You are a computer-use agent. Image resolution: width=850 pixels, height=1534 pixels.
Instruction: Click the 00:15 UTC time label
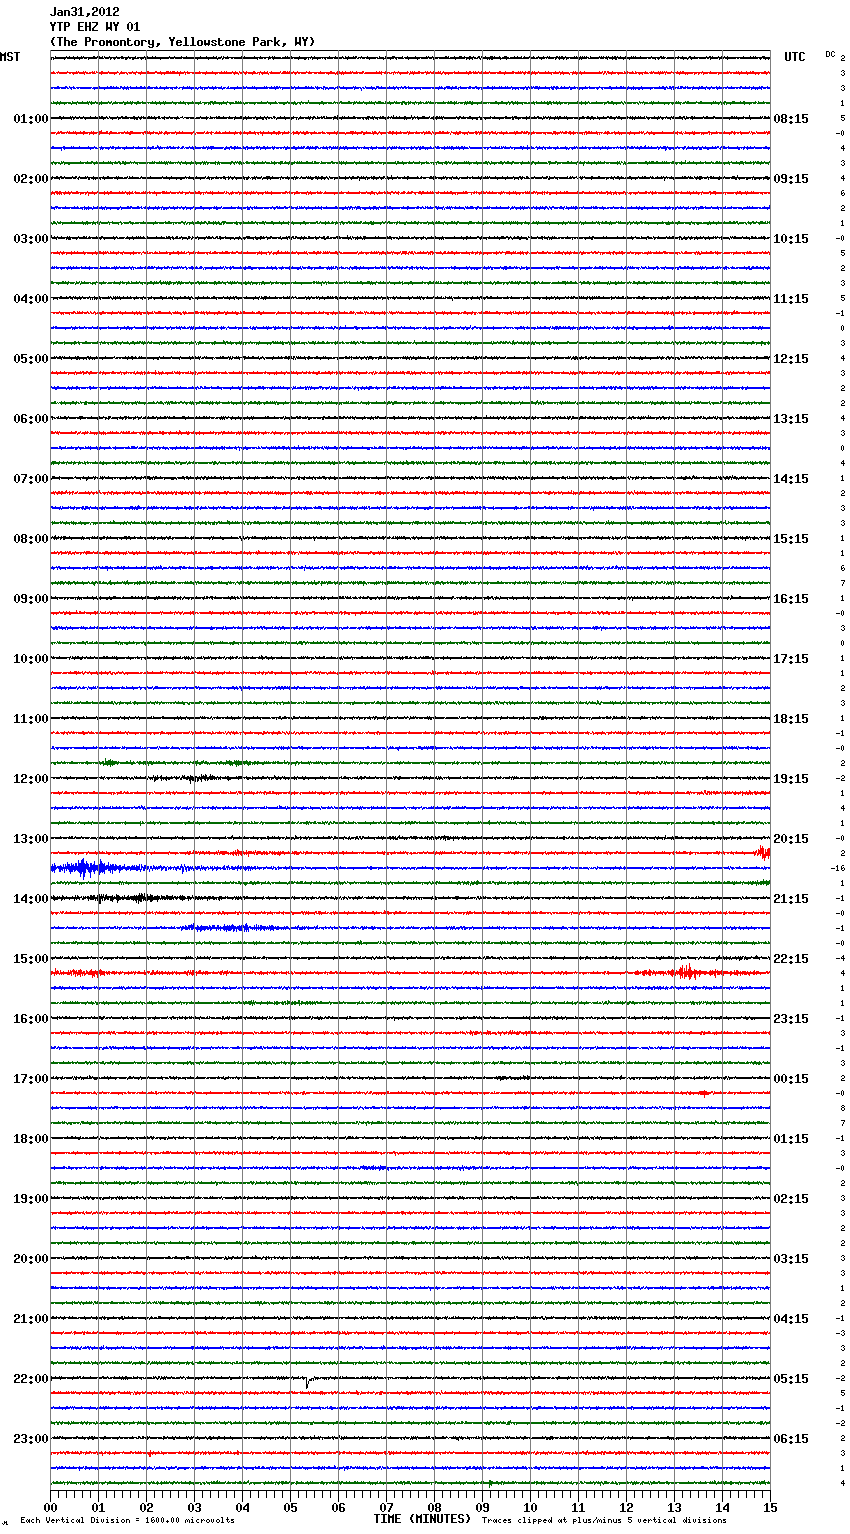[x=791, y=1079]
